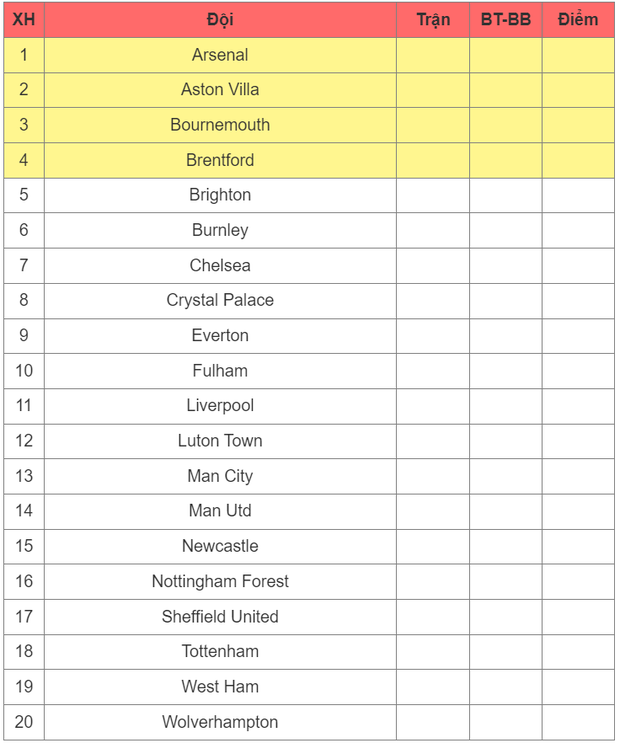
Task: Select the Everton row
Action: click(x=220, y=335)
